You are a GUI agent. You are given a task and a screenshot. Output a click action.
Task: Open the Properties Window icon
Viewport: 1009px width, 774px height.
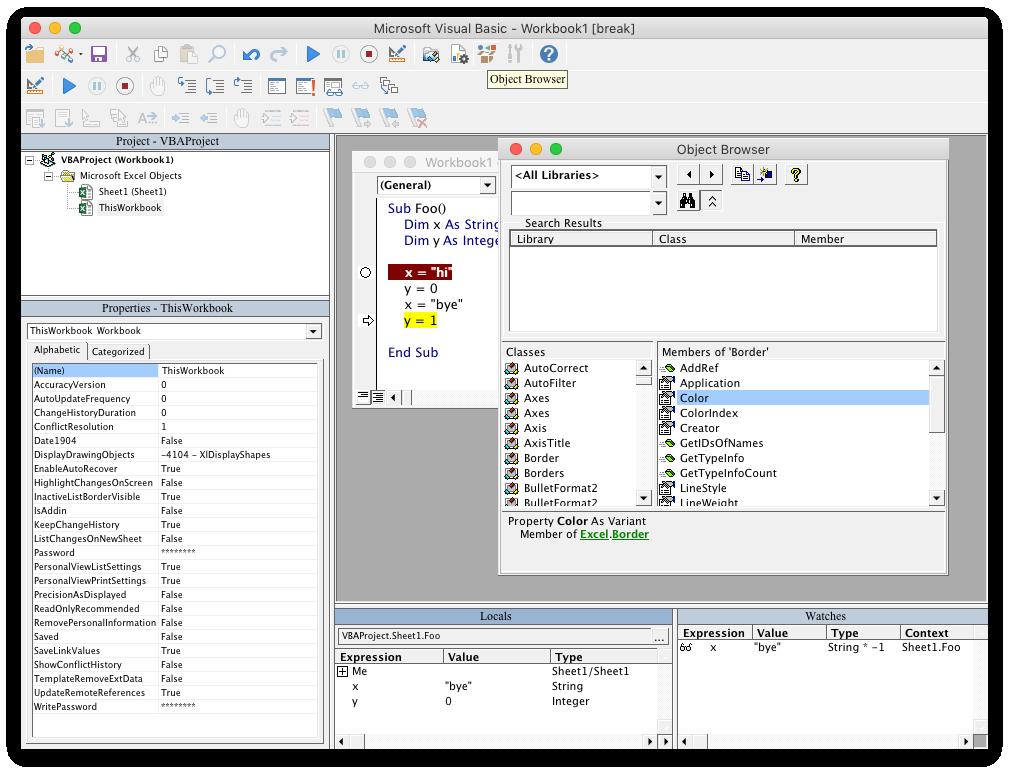pyautogui.click(x=459, y=54)
